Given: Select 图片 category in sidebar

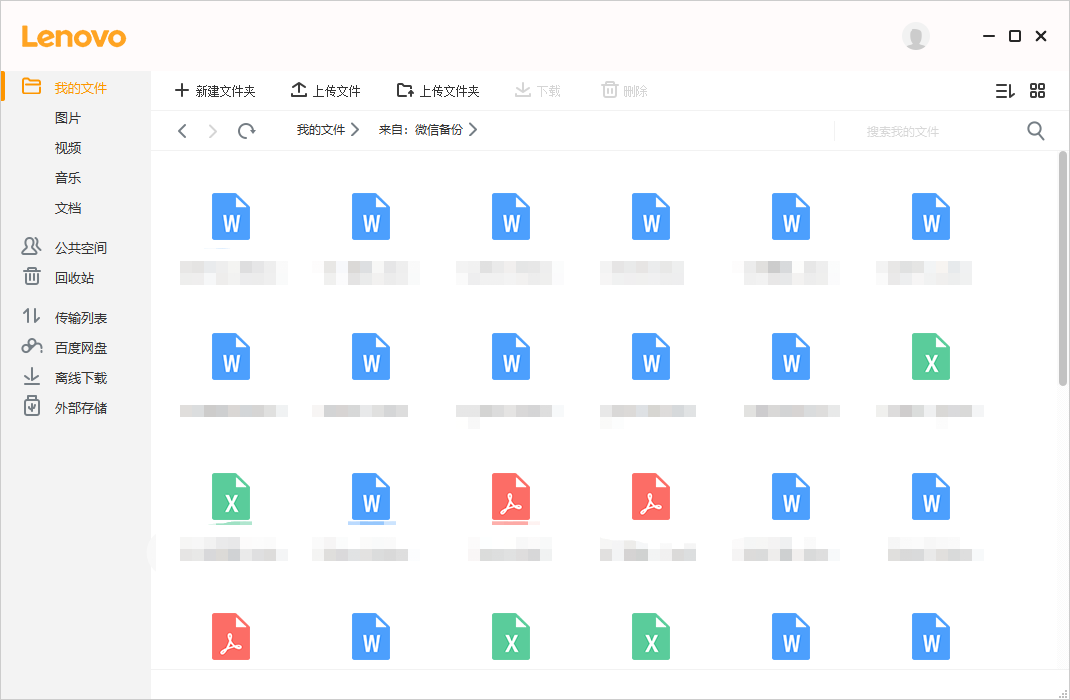Looking at the screenshot, I should (68, 118).
